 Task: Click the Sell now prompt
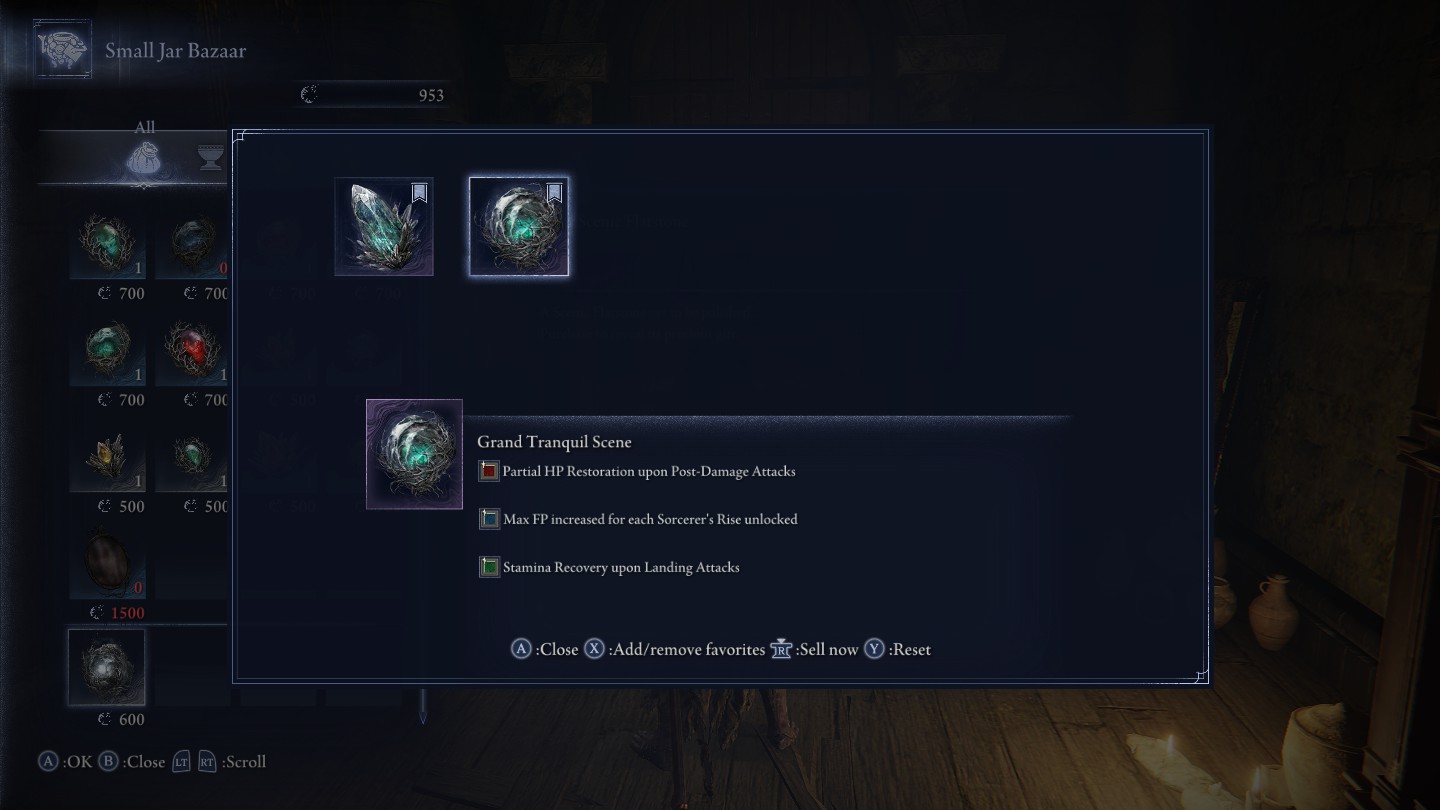click(x=814, y=649)
